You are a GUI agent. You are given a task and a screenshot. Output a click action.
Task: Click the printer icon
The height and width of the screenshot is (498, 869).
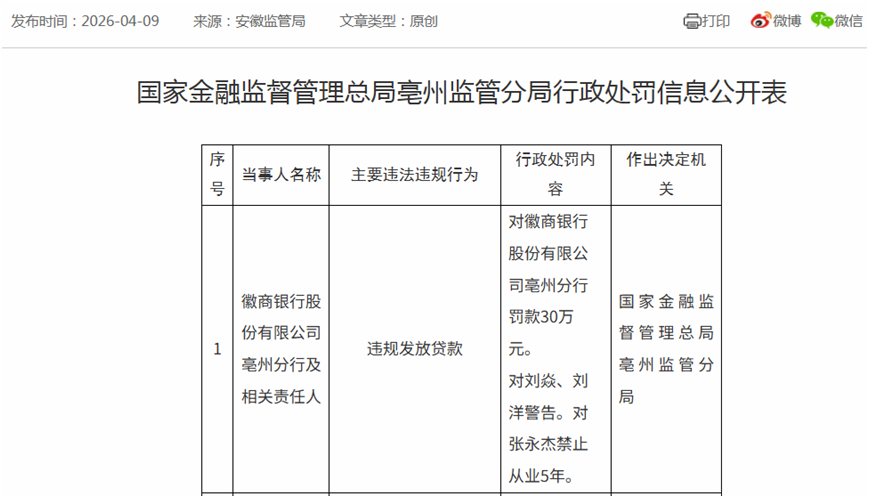[692, 21]
